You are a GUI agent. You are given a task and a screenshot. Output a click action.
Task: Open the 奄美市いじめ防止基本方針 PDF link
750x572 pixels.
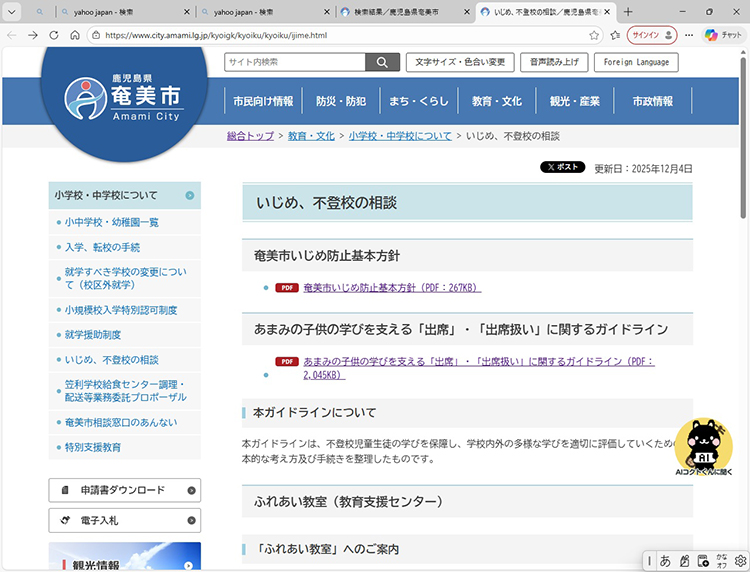tap(392, 288)
